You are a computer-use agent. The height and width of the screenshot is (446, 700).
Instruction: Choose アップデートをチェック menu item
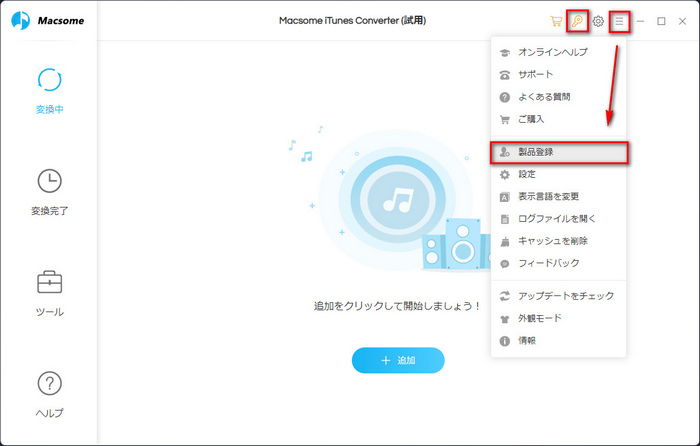(x=558, y=296)
